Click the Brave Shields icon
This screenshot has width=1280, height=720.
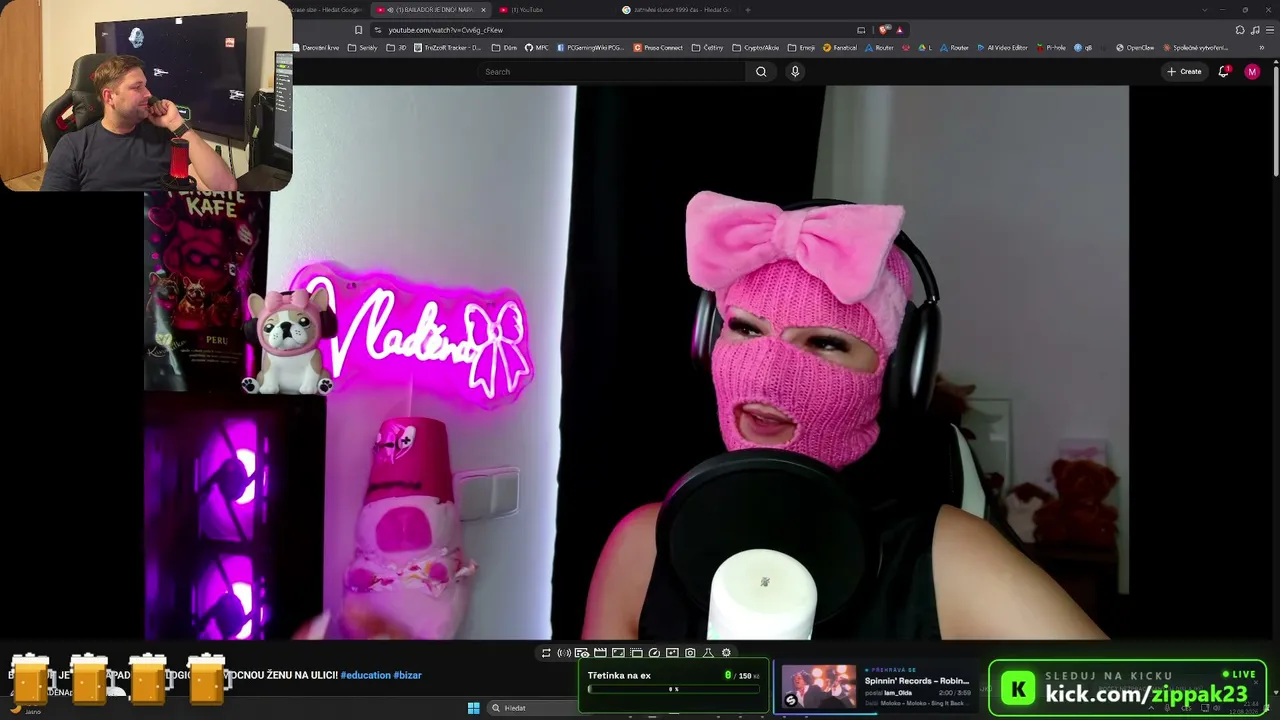(x=884, y=30)
